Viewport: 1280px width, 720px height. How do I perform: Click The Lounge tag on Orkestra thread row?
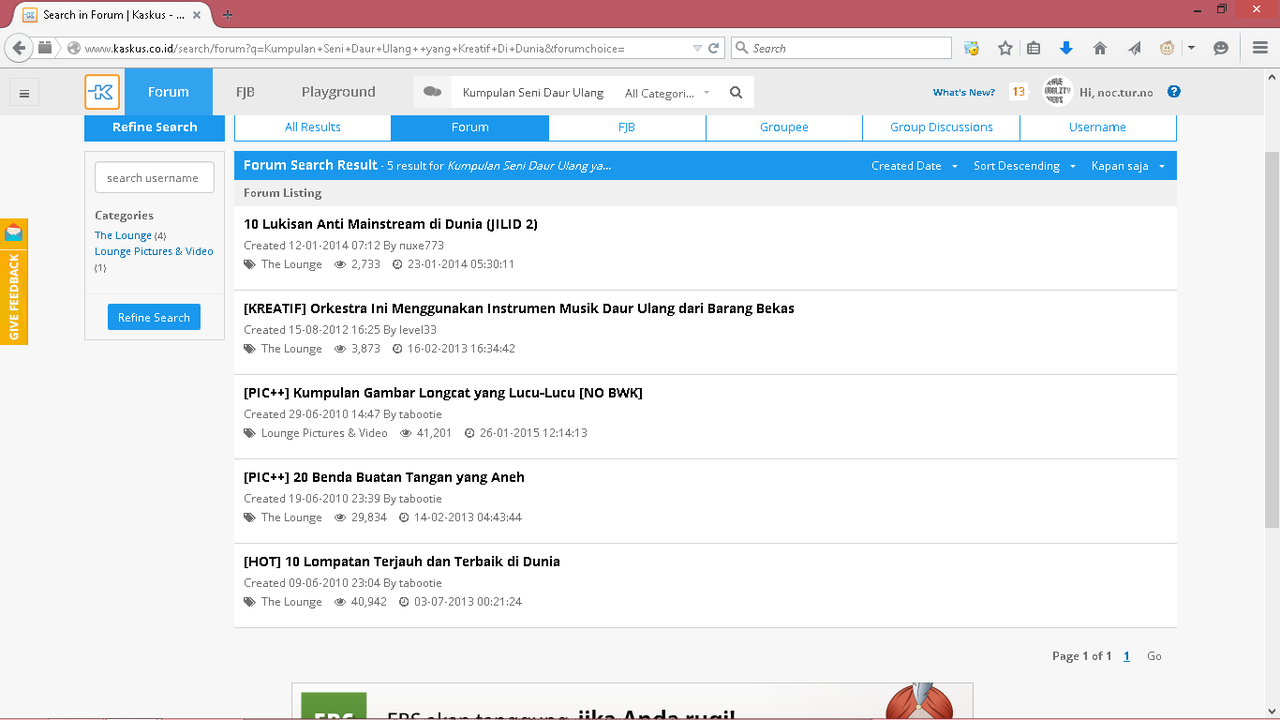coord(291,349)
